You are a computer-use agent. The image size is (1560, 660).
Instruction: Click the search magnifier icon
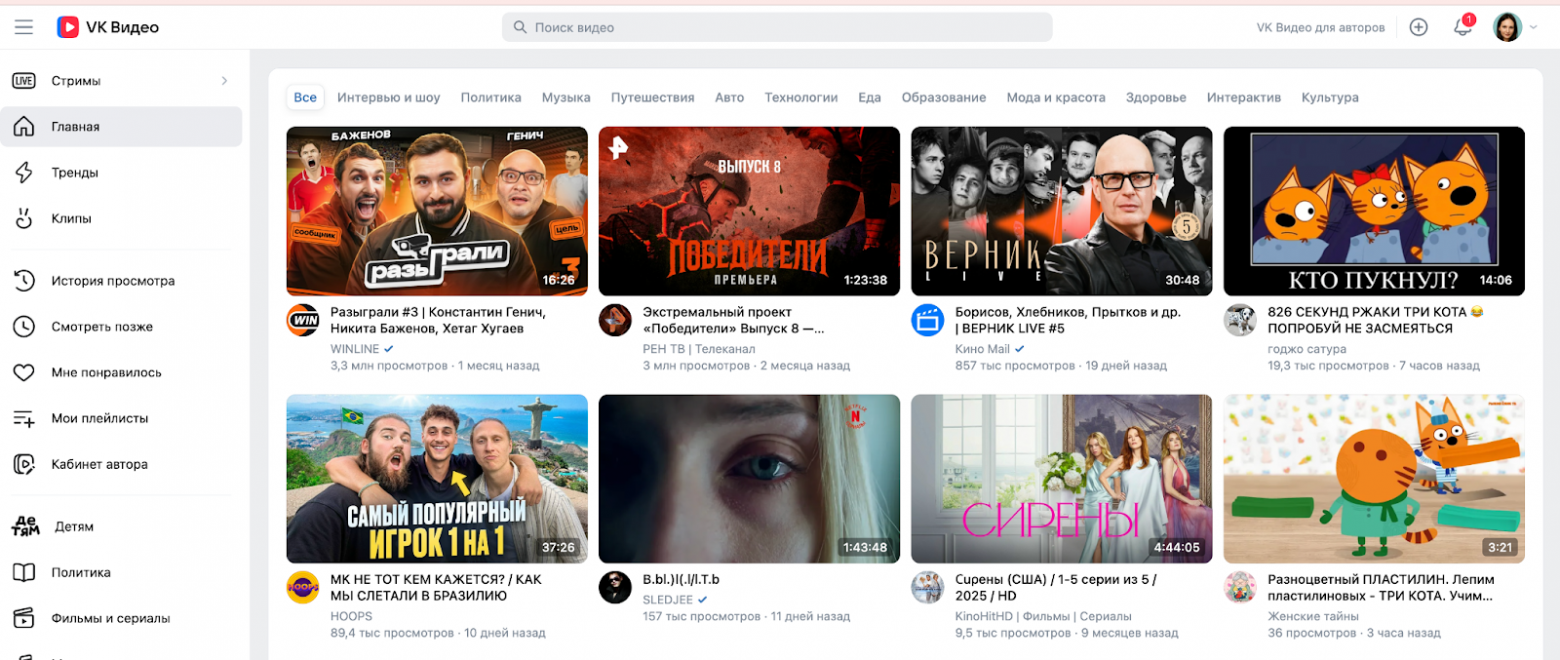tap(520, 27)
